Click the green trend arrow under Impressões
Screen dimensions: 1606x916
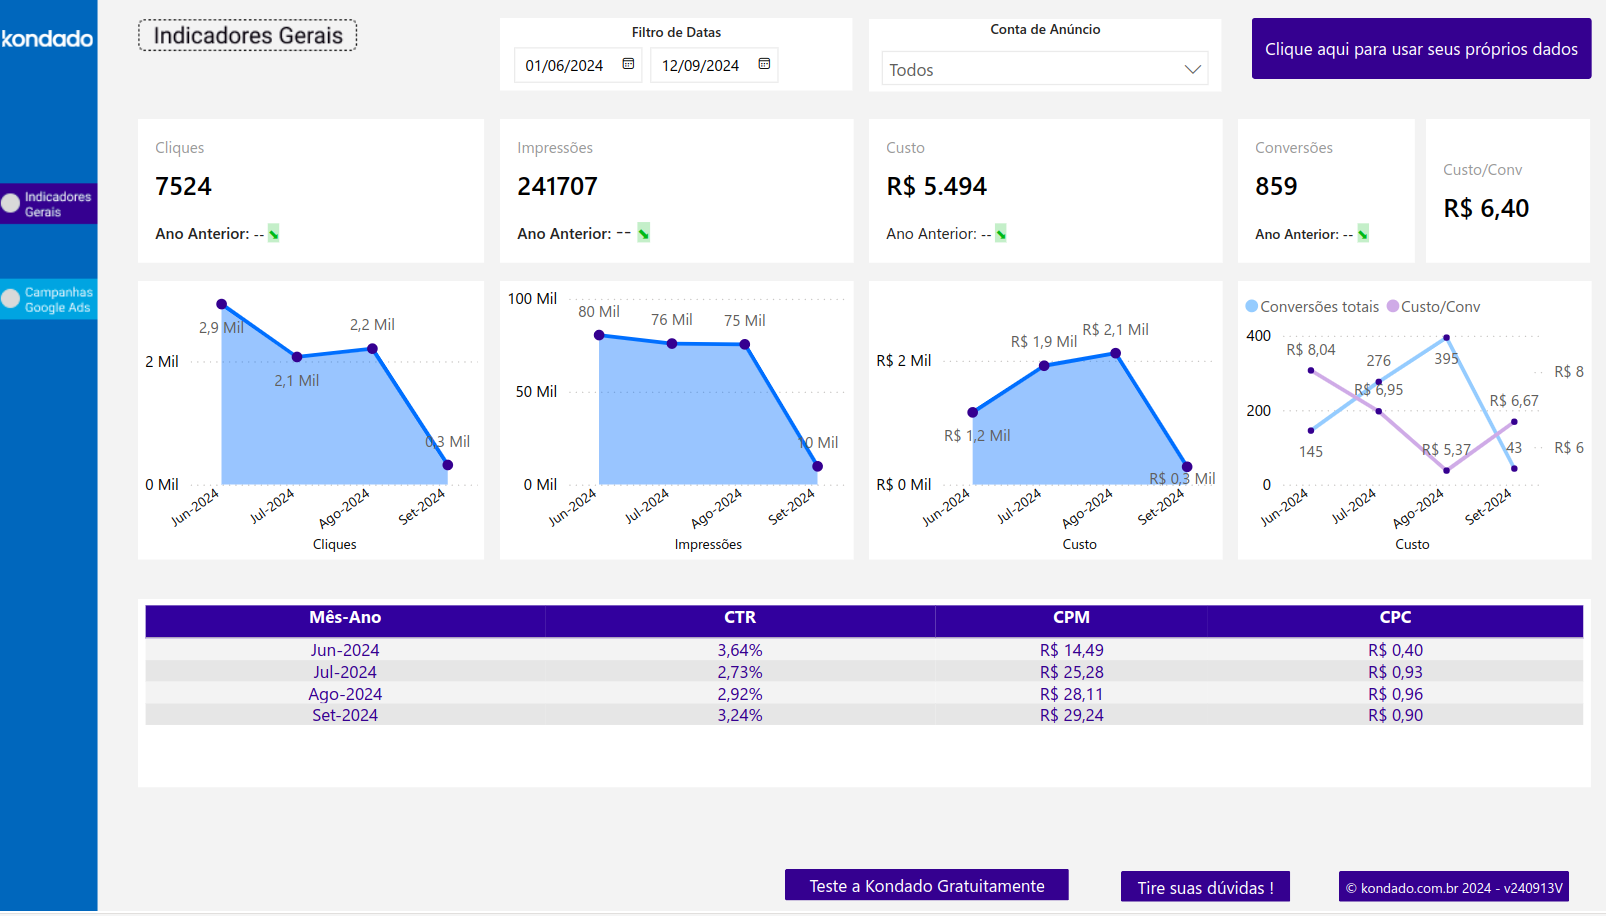[643, 232]
